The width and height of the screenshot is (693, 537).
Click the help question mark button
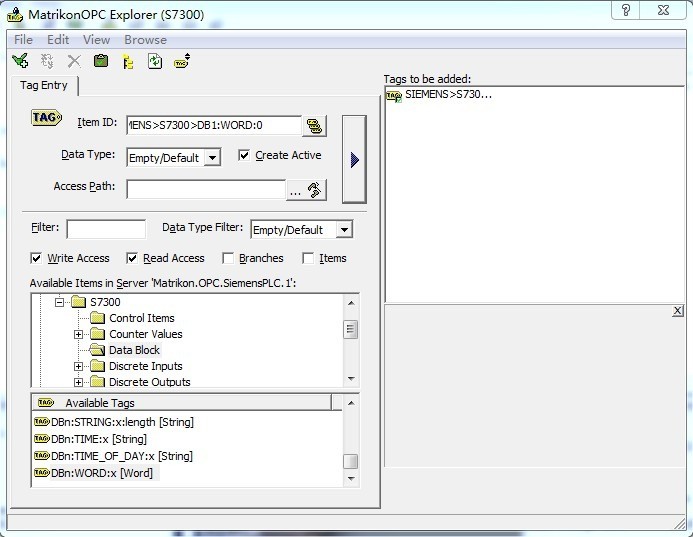[x=626, y=10]
